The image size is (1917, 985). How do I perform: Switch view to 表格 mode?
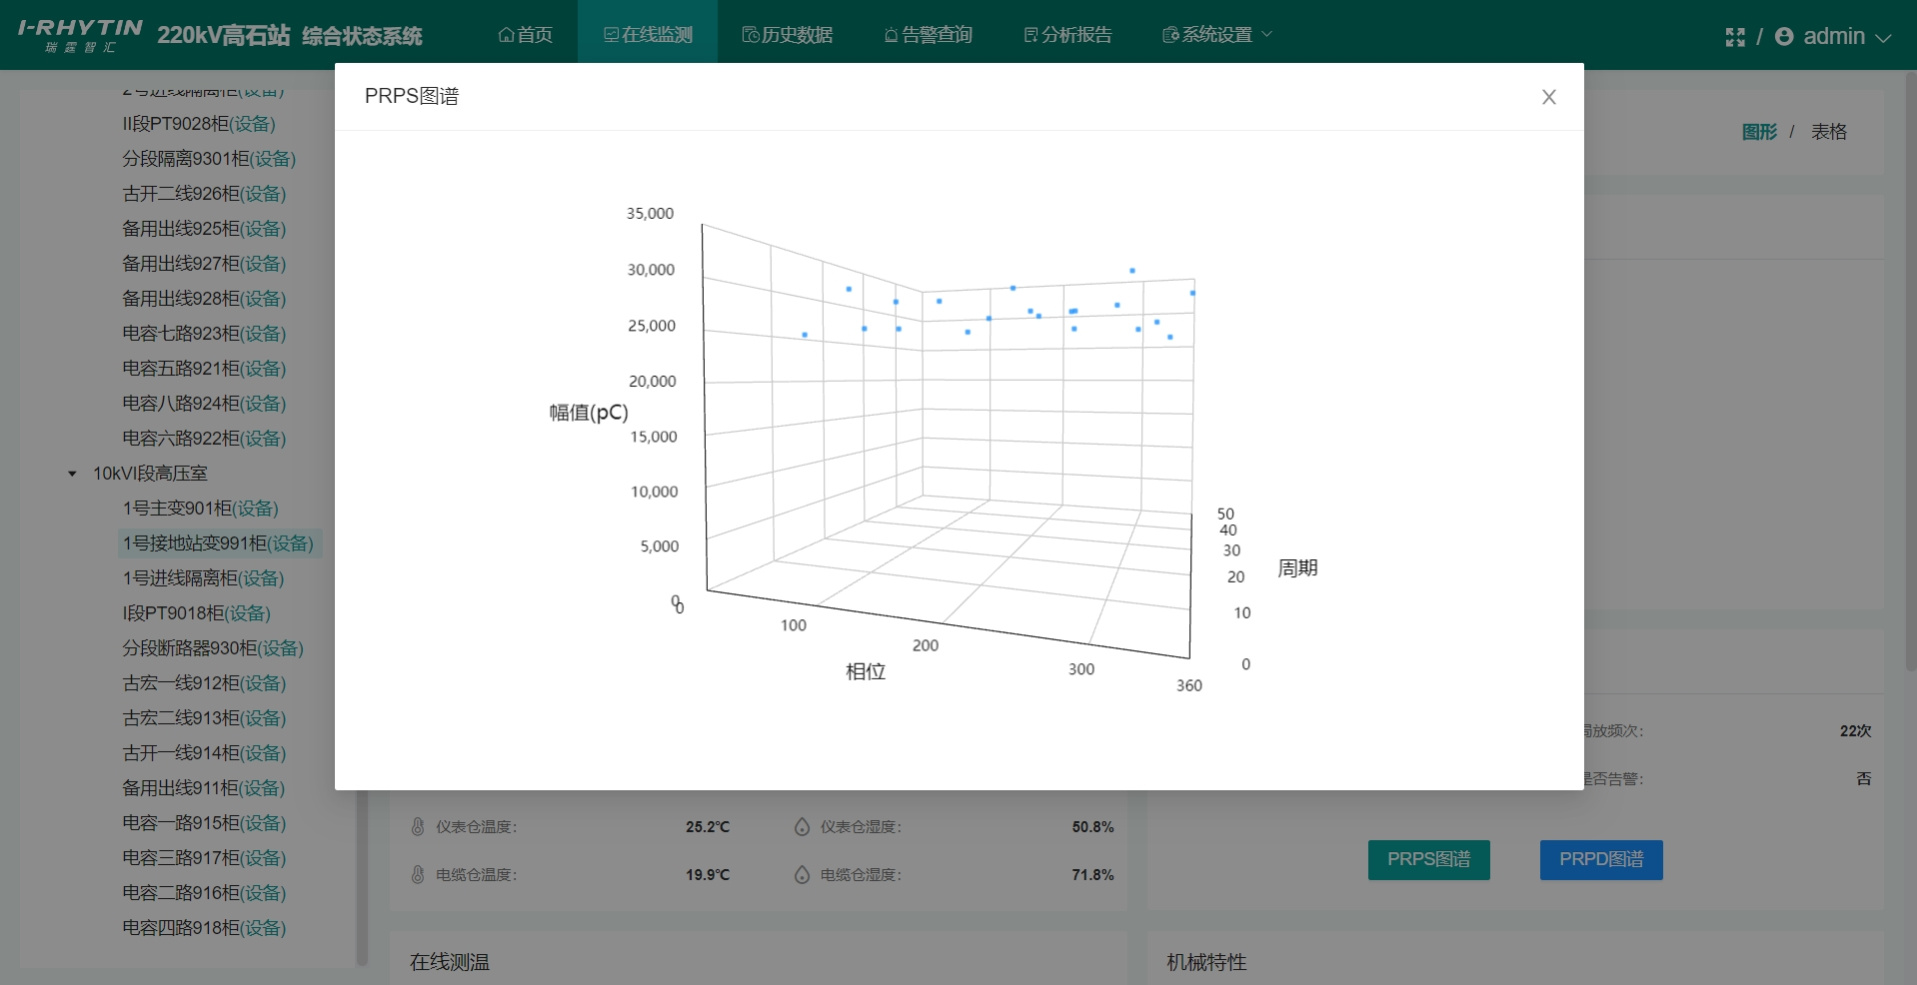1828,132
